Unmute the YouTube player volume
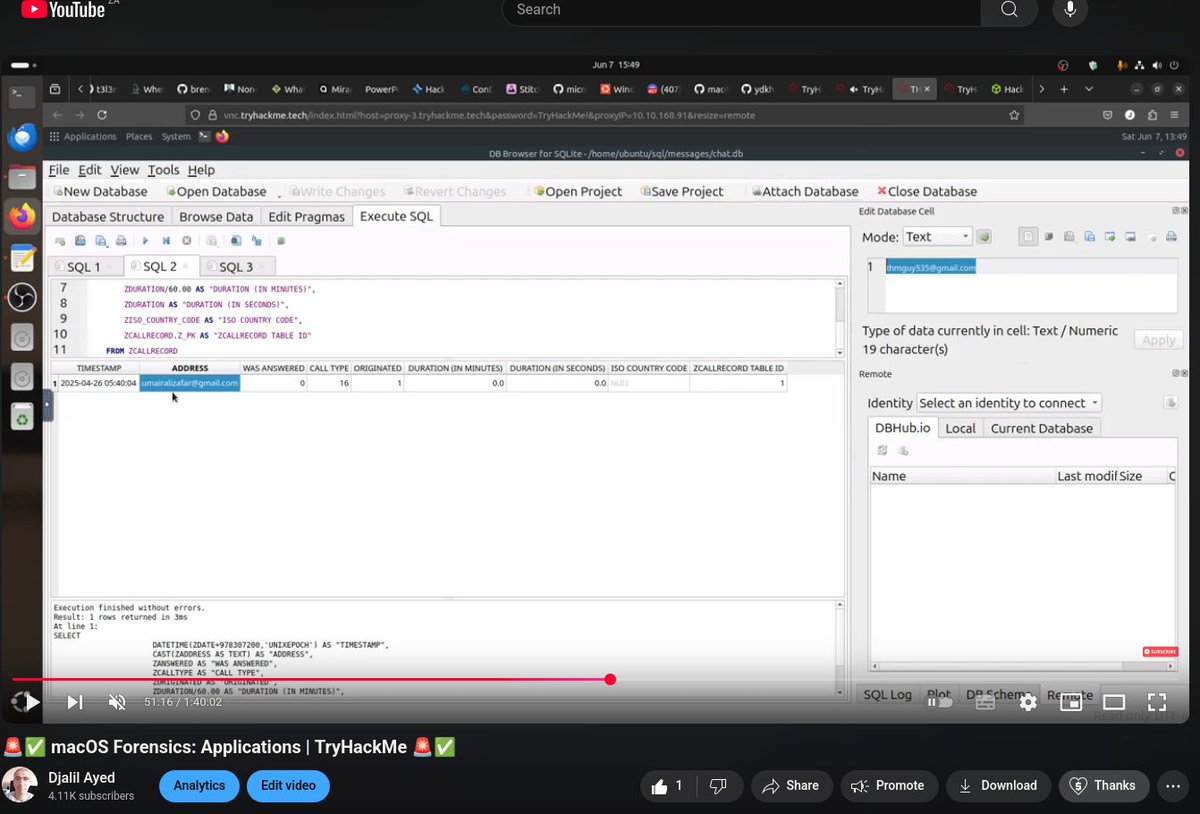Image resolution: width=1200 pixels, height=814 pixels. (x=117, y=702)
